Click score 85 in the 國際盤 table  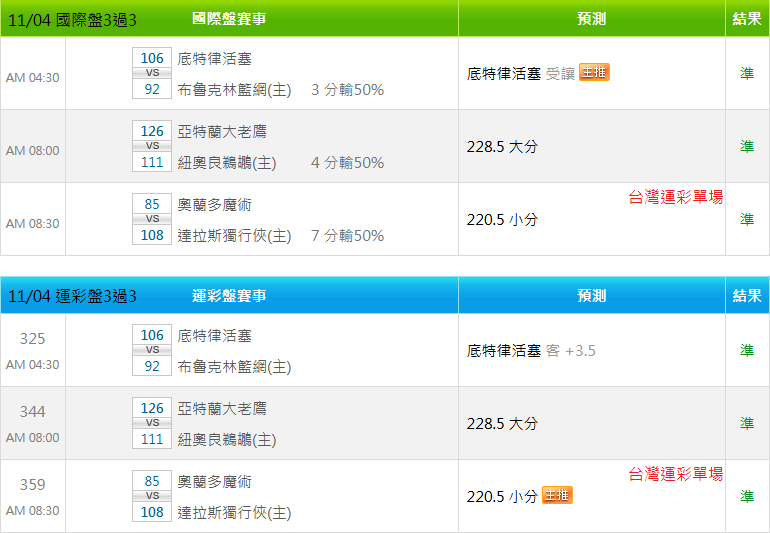152,204
